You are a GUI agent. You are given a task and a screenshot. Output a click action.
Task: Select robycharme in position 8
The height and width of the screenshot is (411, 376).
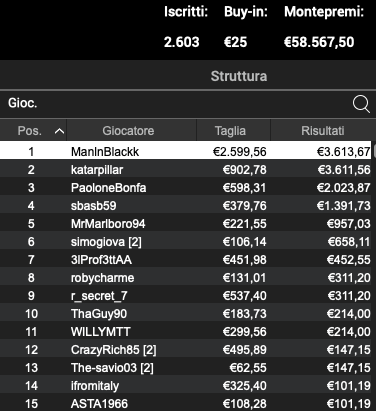[186, 278]
